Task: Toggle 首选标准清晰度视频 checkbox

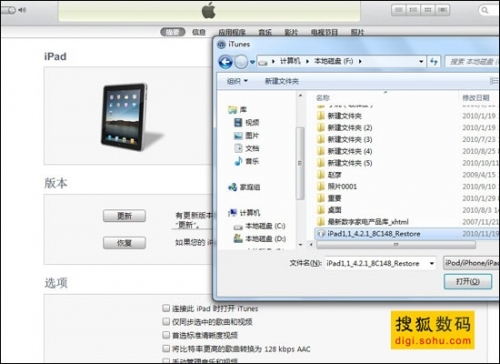Action: (x=166, y=335)
